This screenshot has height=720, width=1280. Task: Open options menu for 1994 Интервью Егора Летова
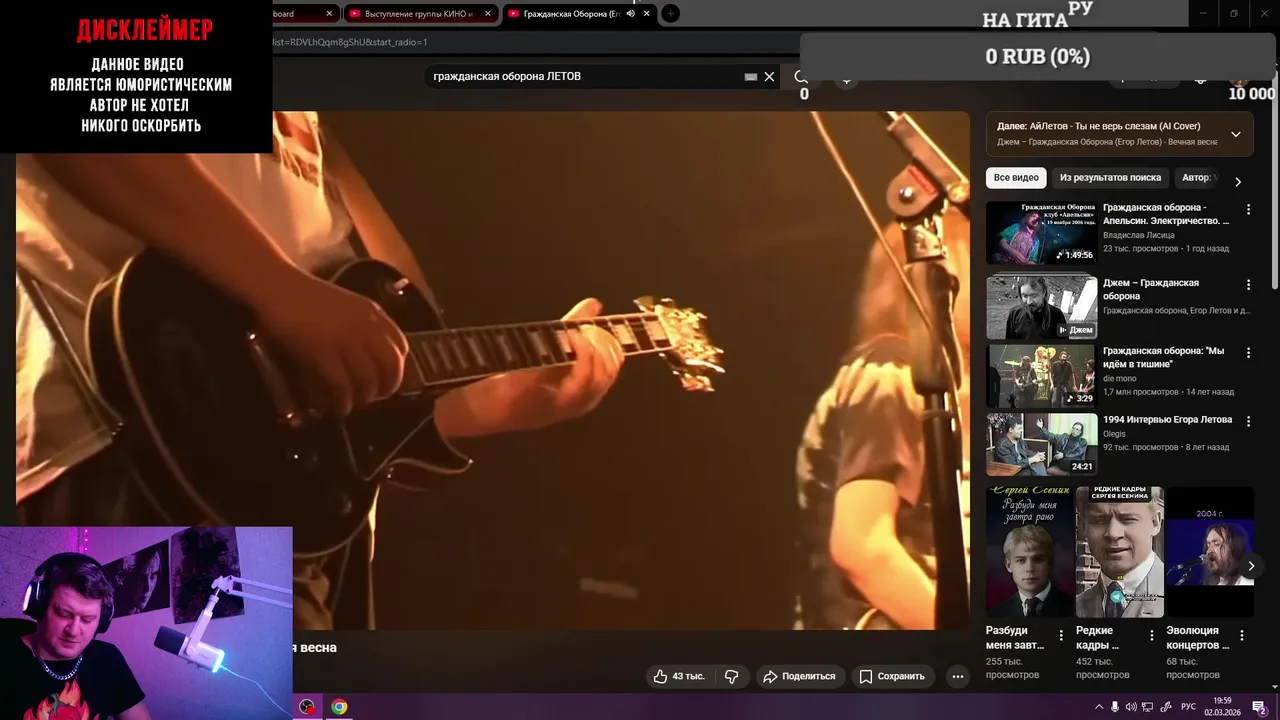tap(1248, 421)
